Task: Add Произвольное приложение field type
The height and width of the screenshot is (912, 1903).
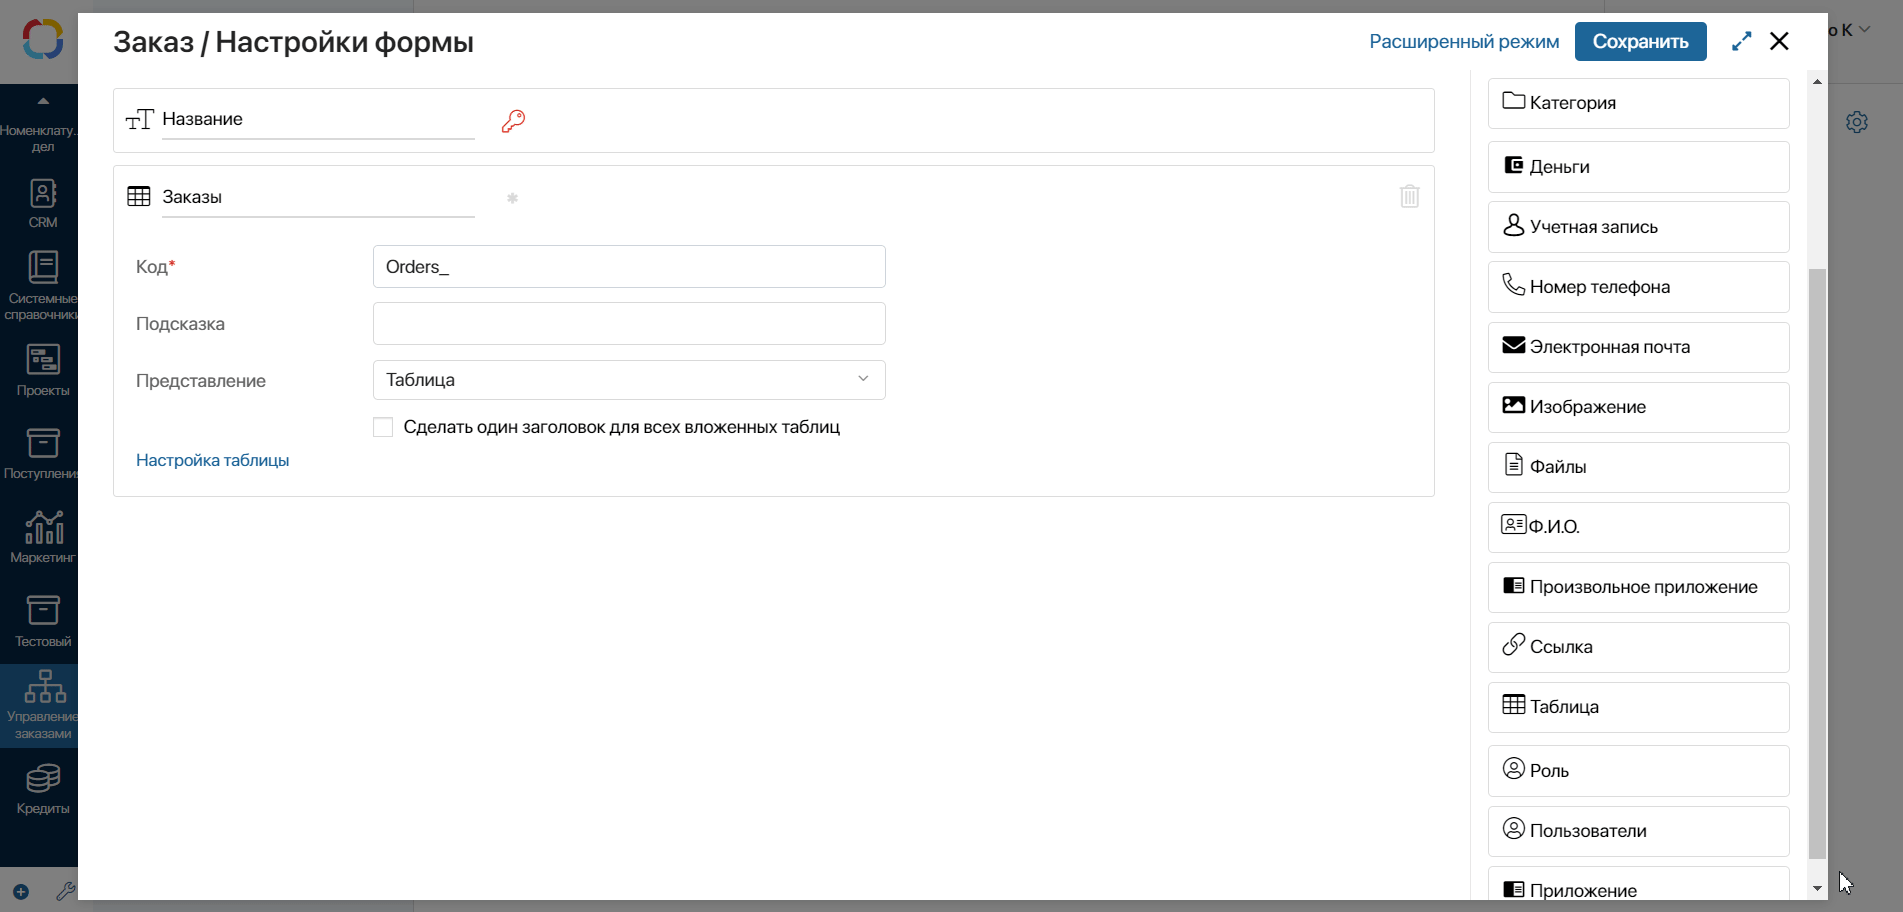Action: click(1638, 587)
